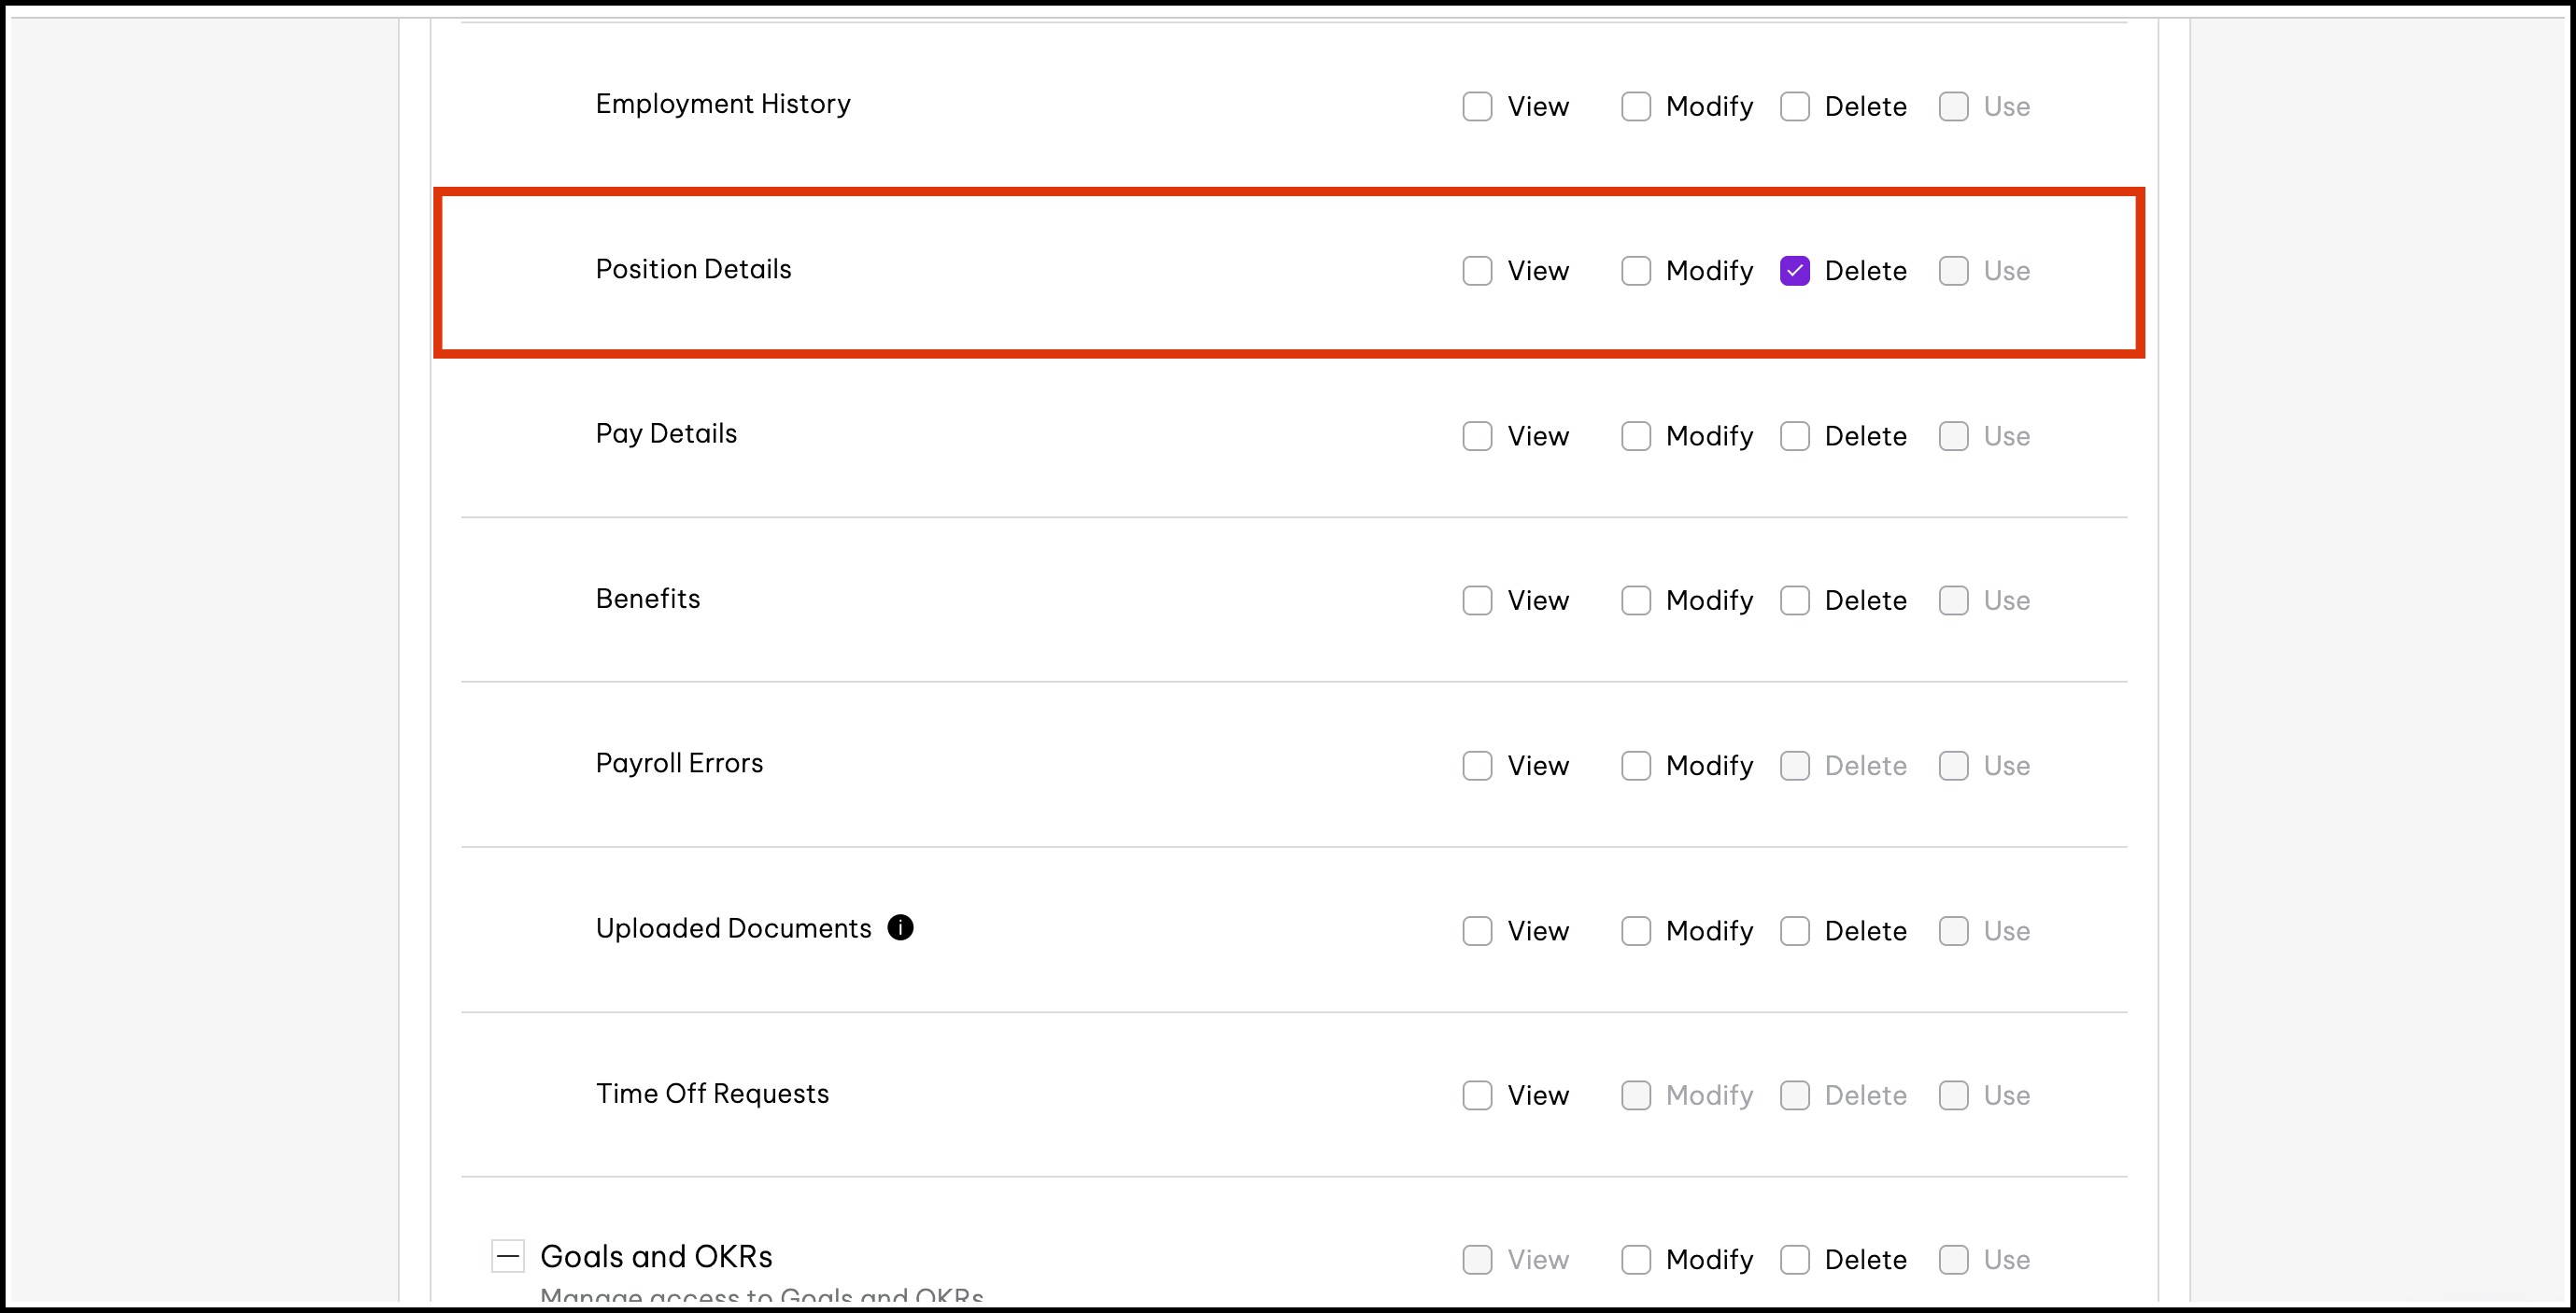Check Modify for Employment History
This screenshot has height=1313, width=2576.
tap(1636, 106)
